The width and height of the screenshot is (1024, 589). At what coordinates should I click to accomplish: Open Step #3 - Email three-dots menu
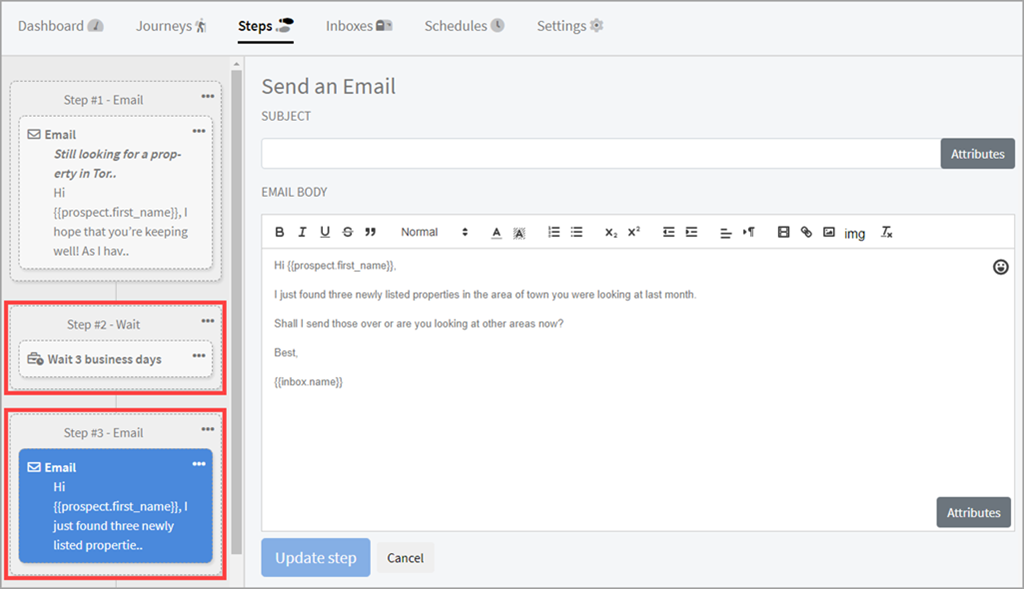tap(207, 430)
